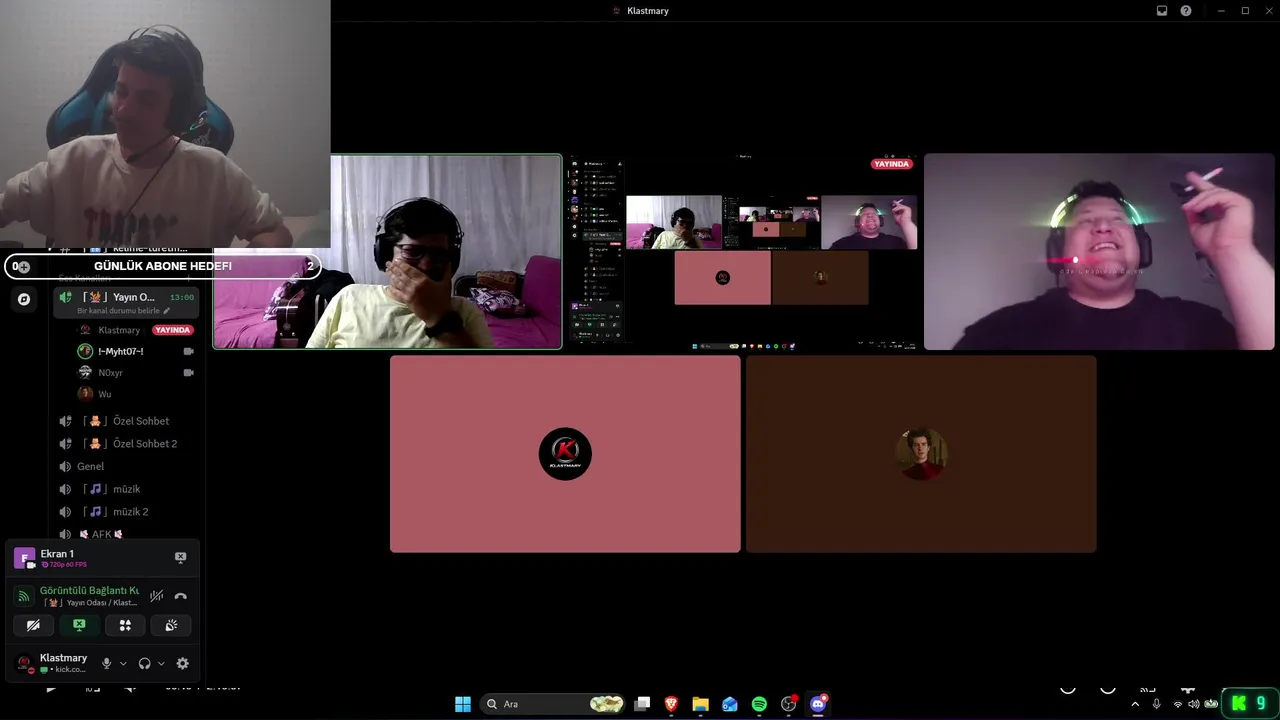
Task: Mute microphone in user panel
Action: 107,663
